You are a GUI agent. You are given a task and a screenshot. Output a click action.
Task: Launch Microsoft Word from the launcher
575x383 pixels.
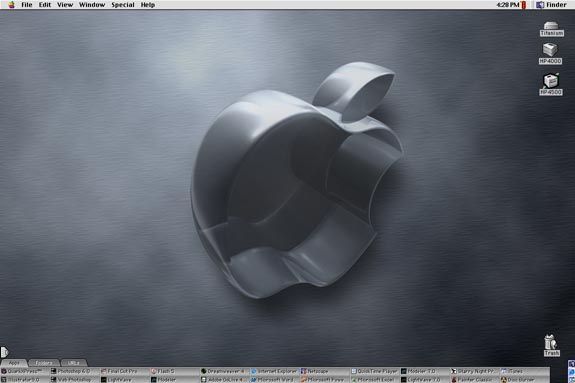coord(274,379)
